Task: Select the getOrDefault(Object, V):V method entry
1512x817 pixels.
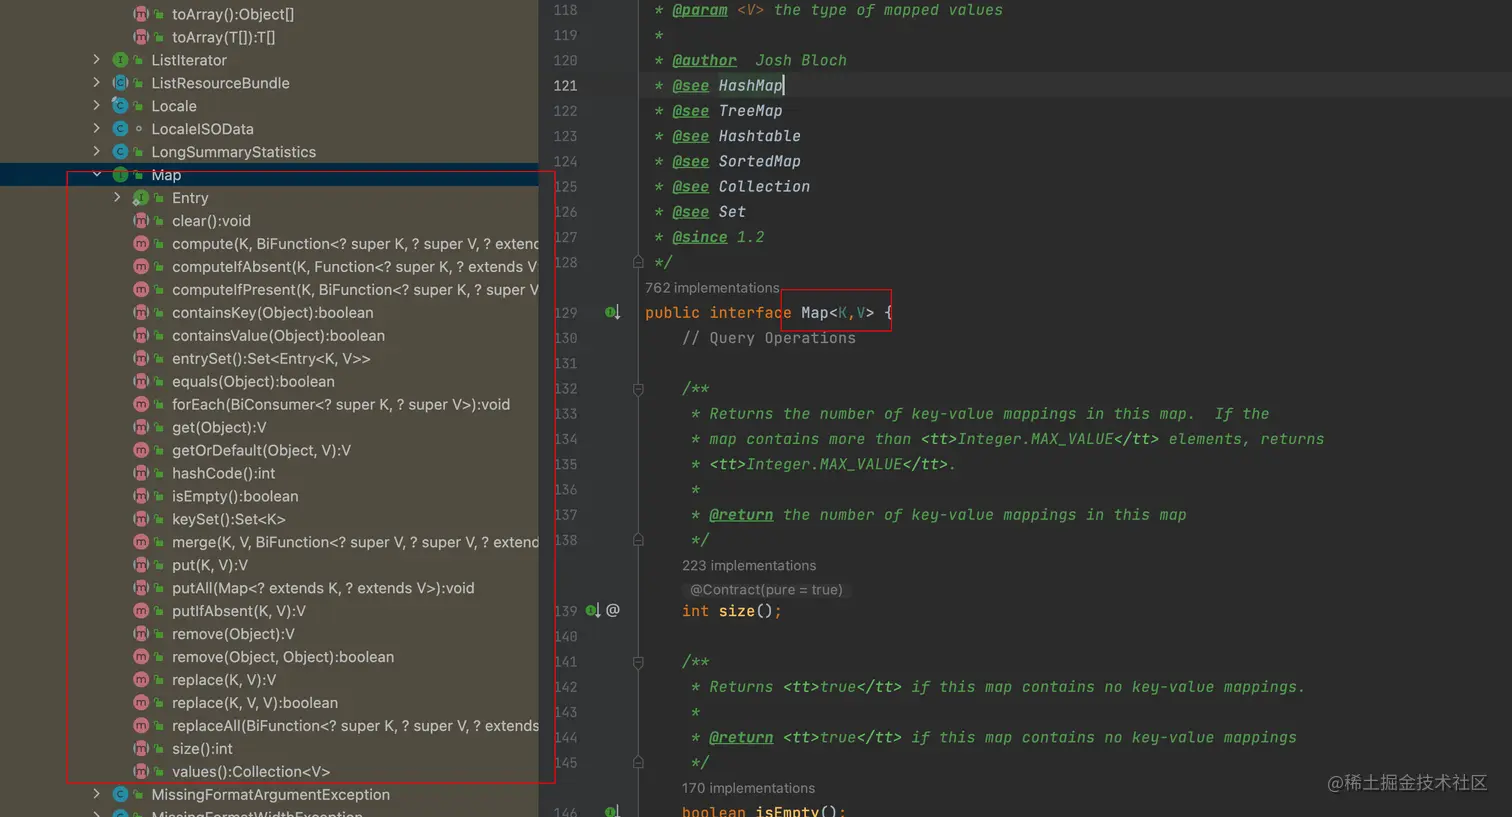Action: click(261, 450)
